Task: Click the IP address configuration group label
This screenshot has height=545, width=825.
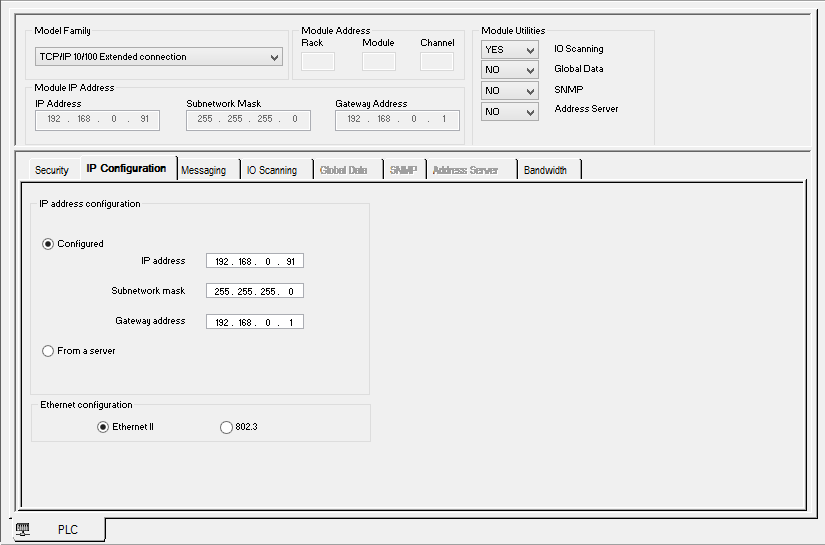Action: [90, 204]
